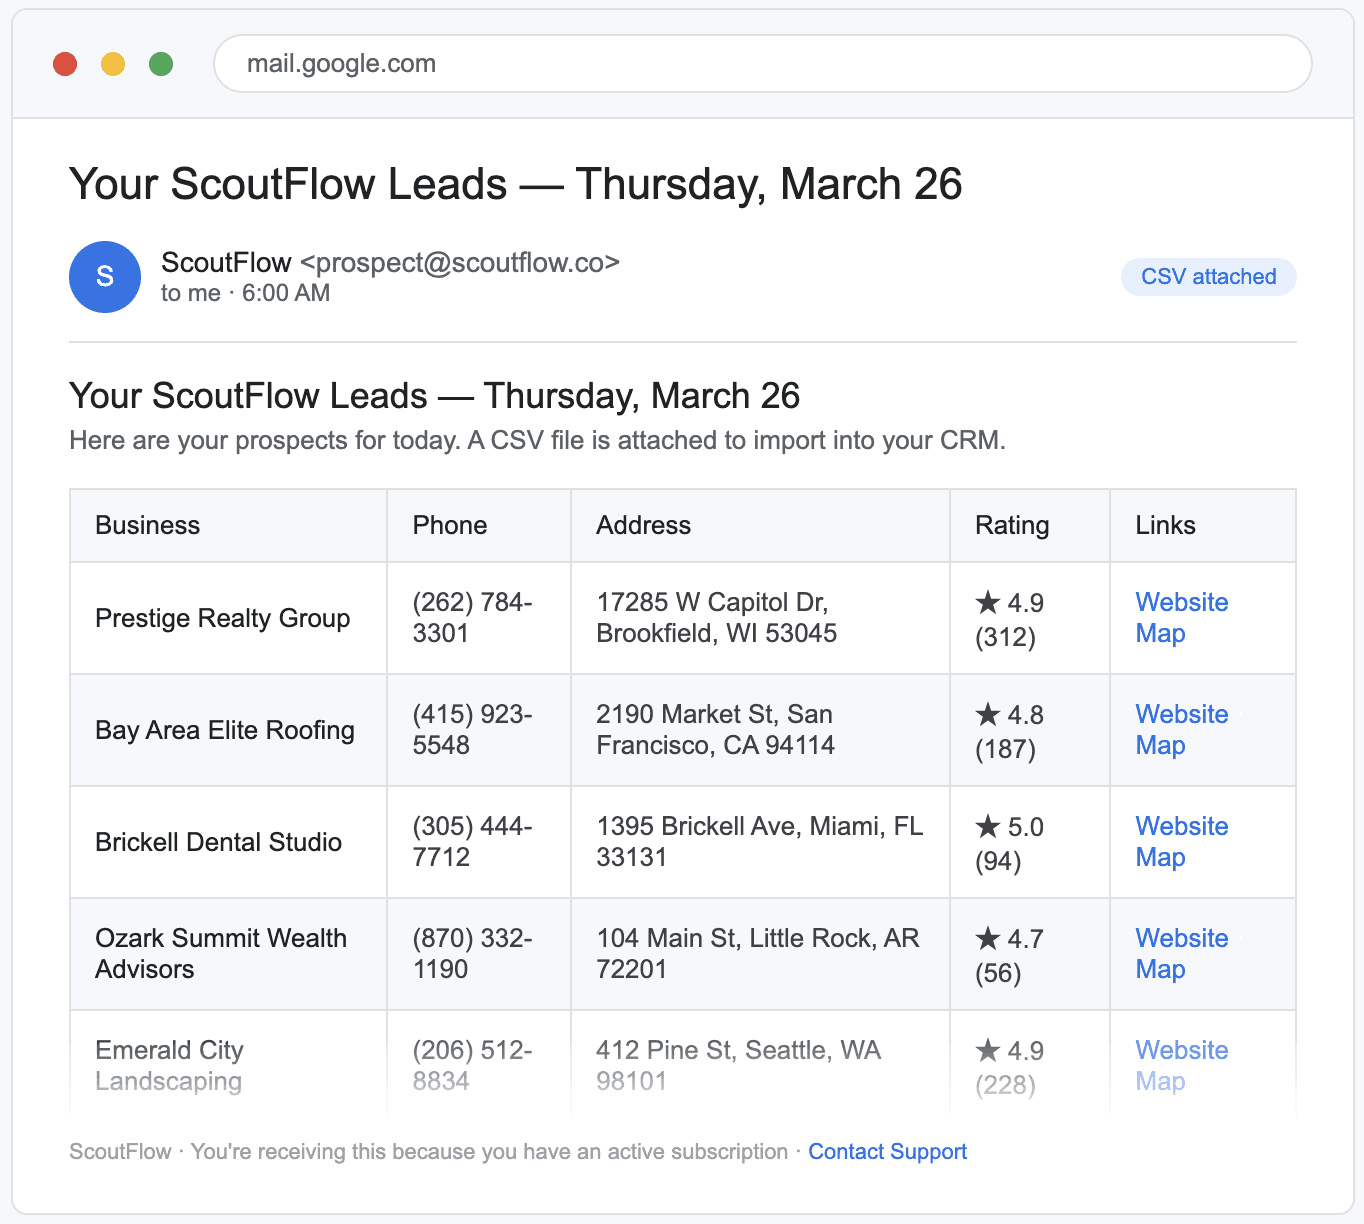Click the 412 Pine St address
1364x1224 pixels.
738,1066
